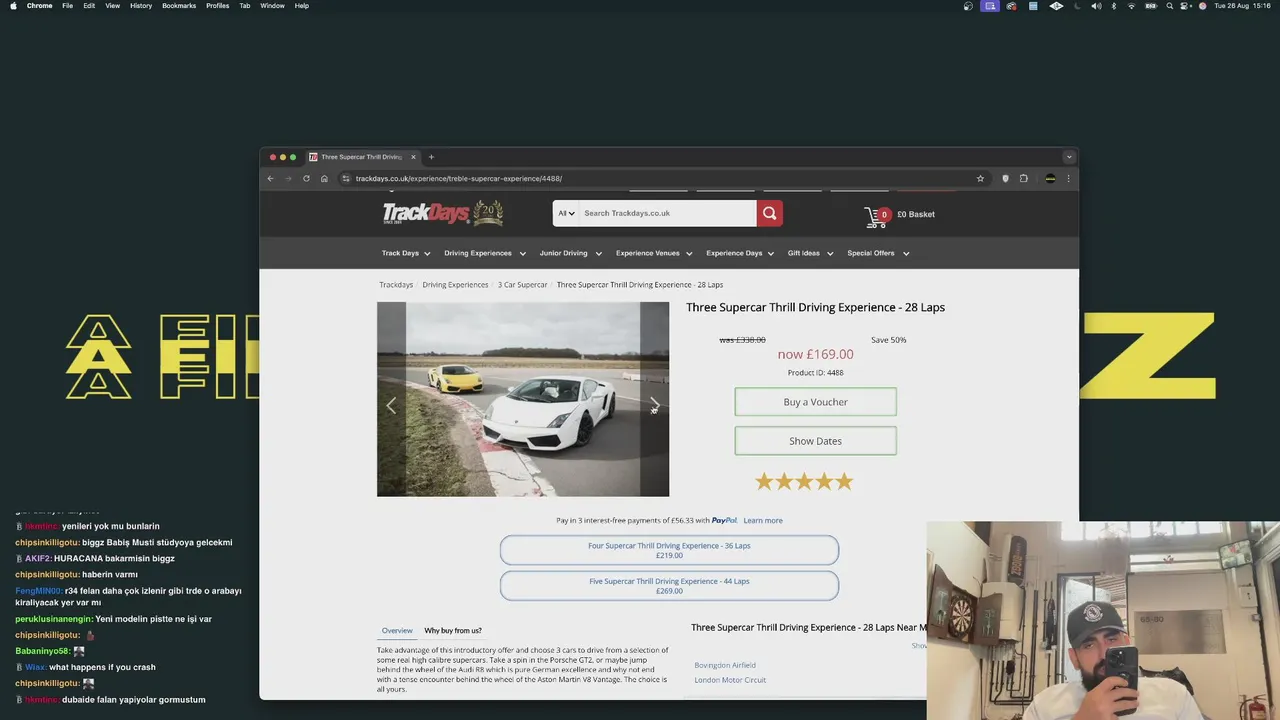Show previous car image
Image resolution: width=1280 pixels, height=720 pixels.
(391, 405)
